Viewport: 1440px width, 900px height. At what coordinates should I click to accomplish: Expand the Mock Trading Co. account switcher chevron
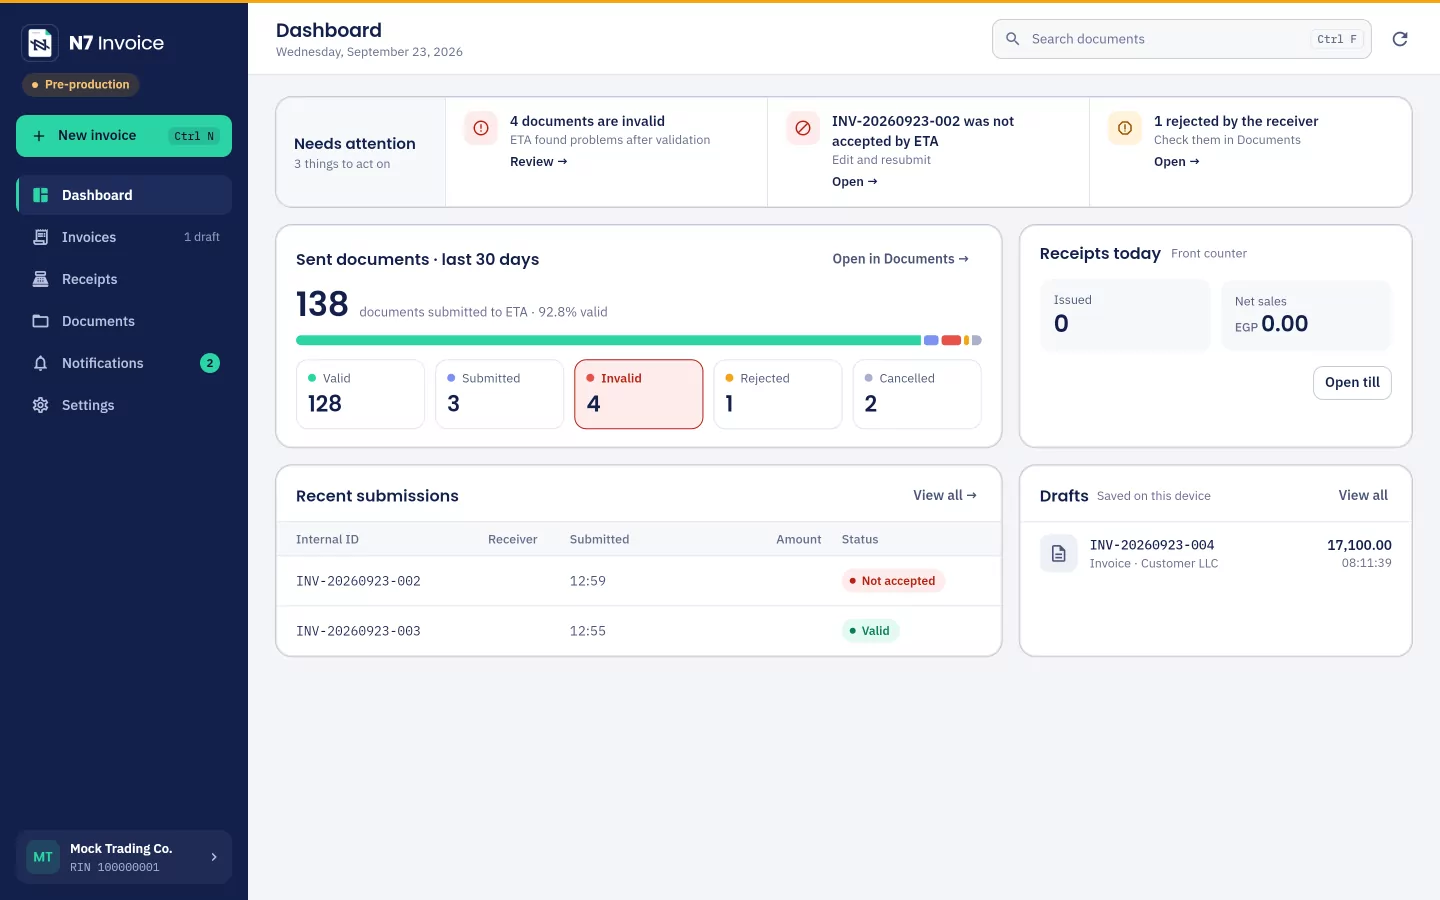[214, 857]
